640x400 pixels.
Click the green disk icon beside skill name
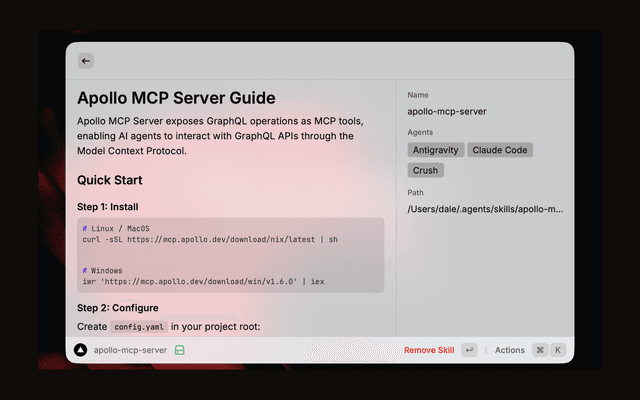pyautogui.click(x=179, y=350)
